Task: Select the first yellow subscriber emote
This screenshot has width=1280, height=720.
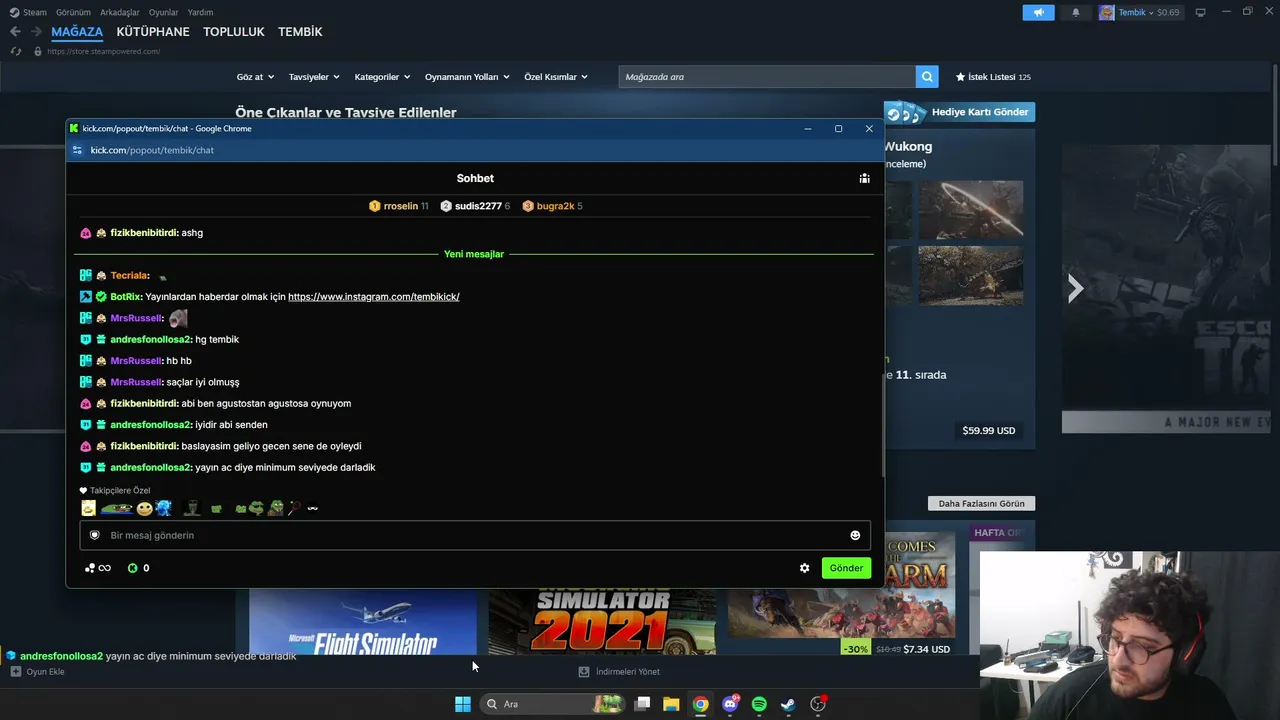Action: click(x=89, y=508)
